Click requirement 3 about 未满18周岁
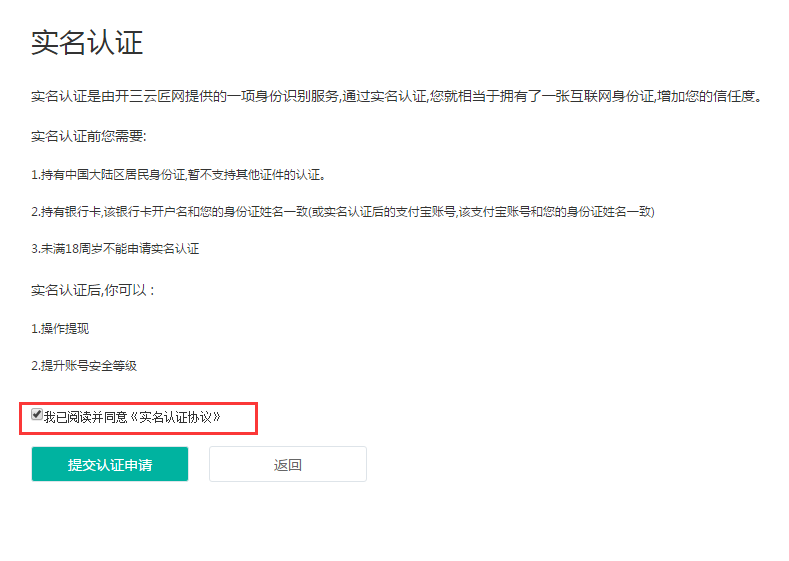Screen dimensions: 789x561 (115, 249)
